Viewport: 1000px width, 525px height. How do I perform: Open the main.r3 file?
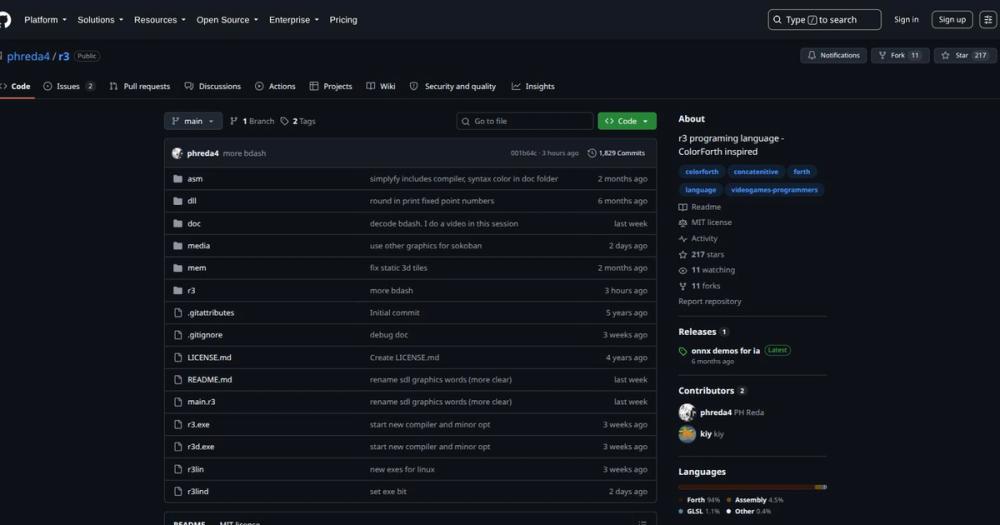coord(201,402)
